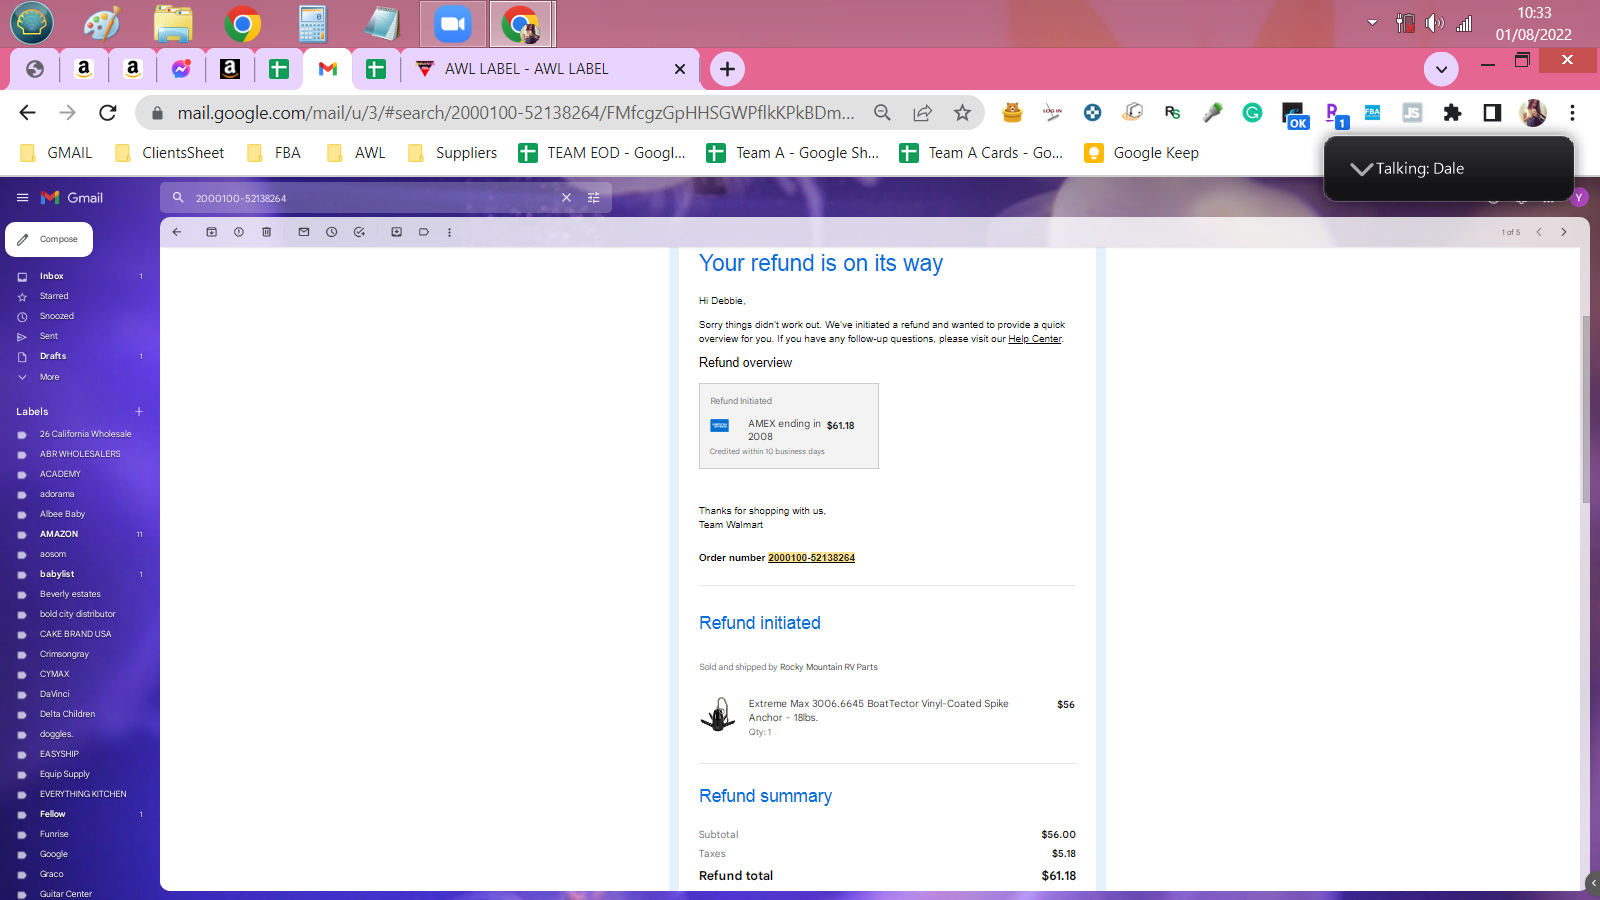
Task: Open Team A Cards bookmark
Action: coord(981,153)
